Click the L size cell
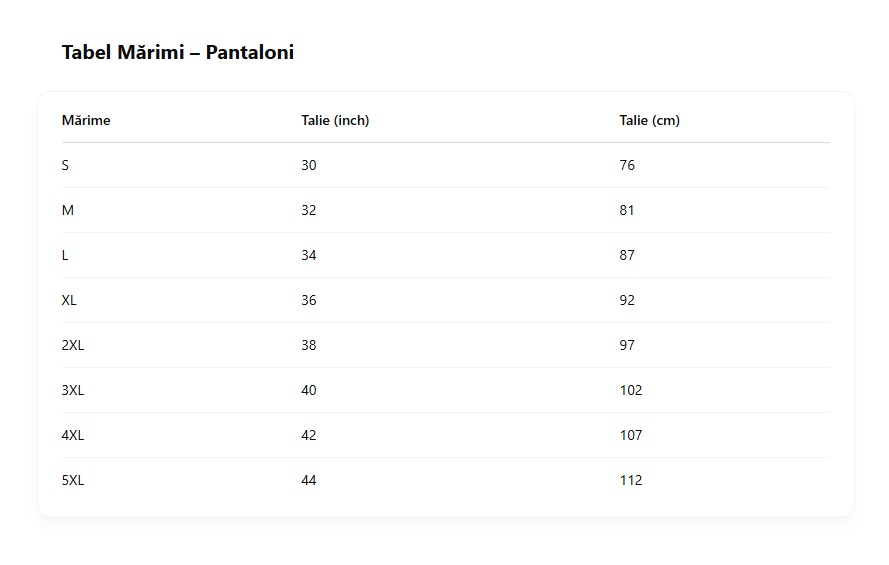 [65, 255]
